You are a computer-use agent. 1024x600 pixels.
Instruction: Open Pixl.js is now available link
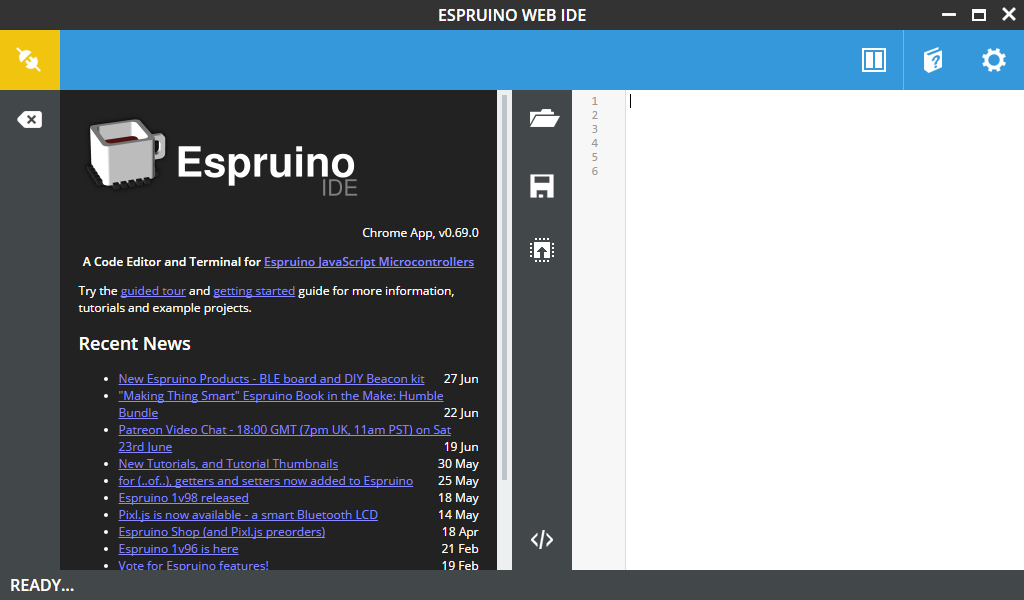(x=248, y=514)
